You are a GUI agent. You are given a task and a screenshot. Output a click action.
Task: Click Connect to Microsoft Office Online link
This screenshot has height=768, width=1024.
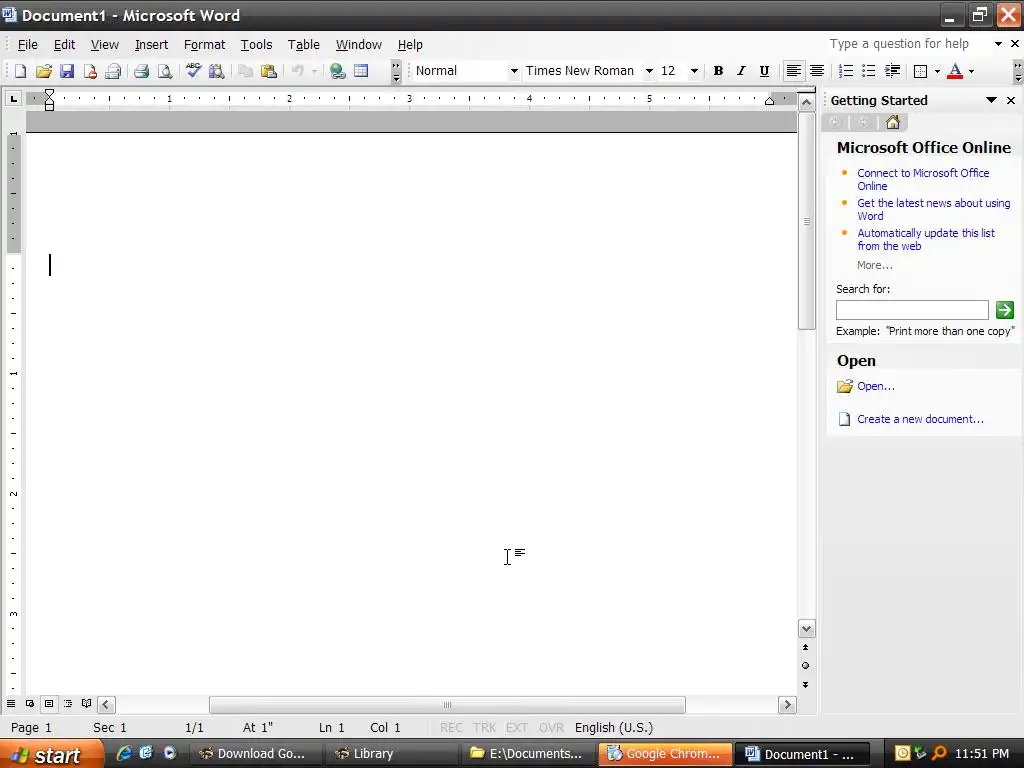pos(923,180)
